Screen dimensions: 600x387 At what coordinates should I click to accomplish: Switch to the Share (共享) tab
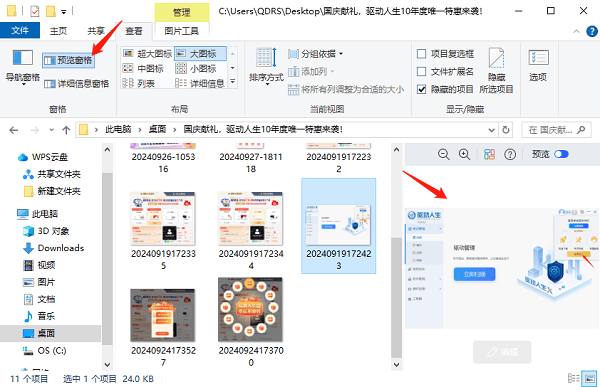(x=96, y=31)
